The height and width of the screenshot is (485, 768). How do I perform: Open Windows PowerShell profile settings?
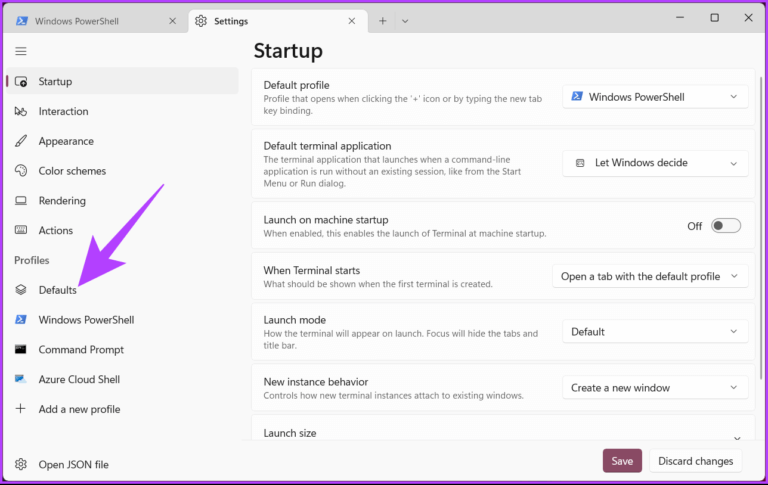tap(122, 320)
